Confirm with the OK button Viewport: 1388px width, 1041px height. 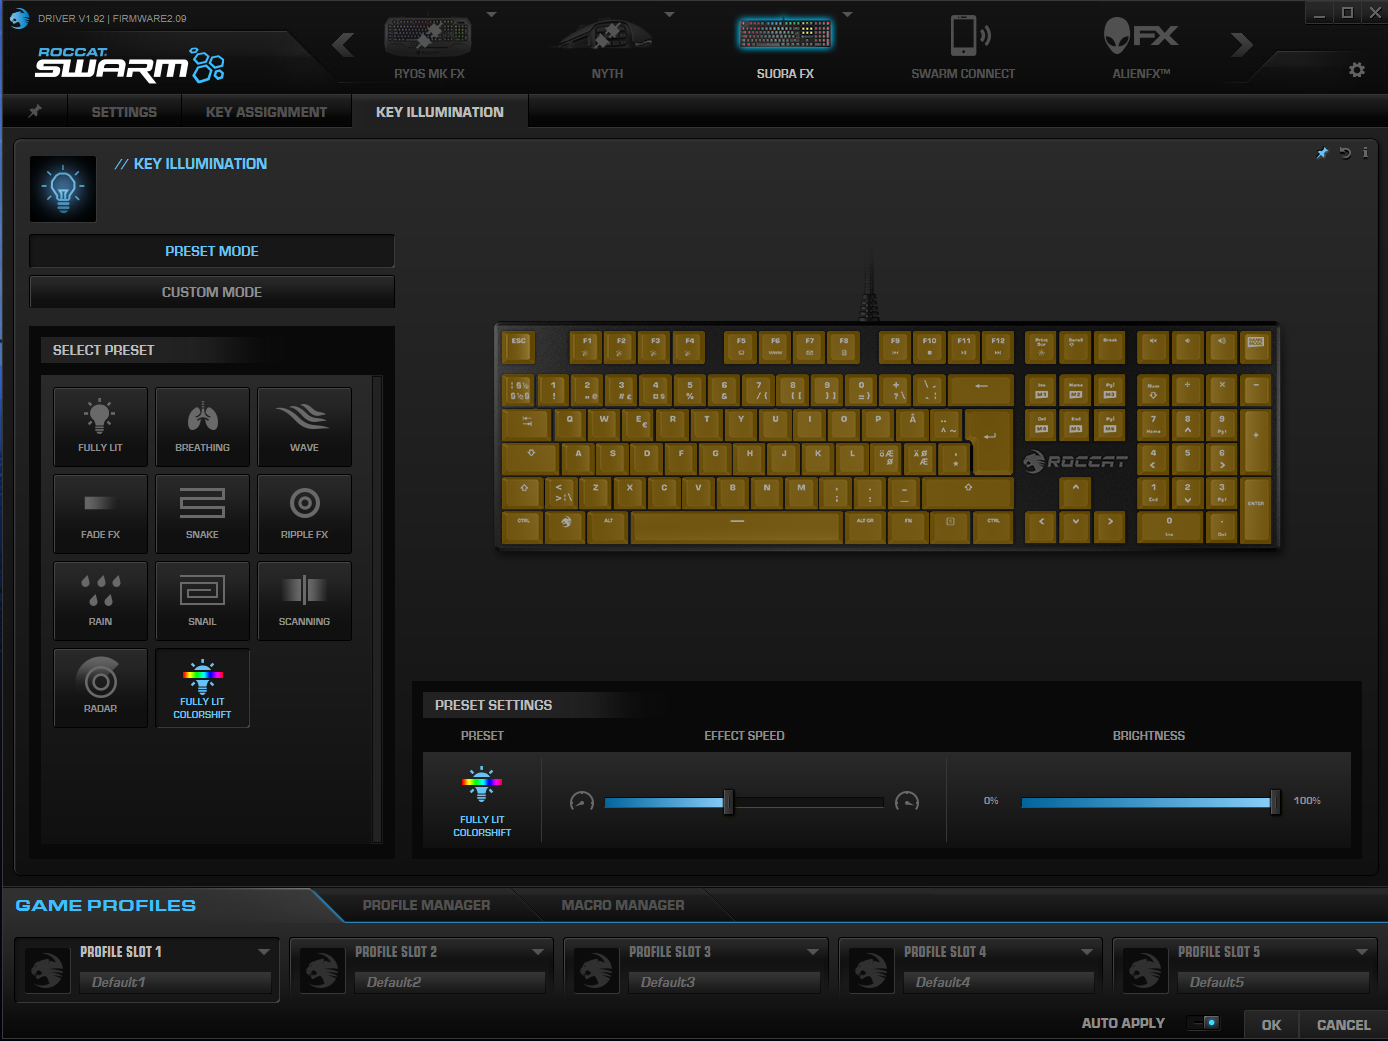[1271, 1025]
